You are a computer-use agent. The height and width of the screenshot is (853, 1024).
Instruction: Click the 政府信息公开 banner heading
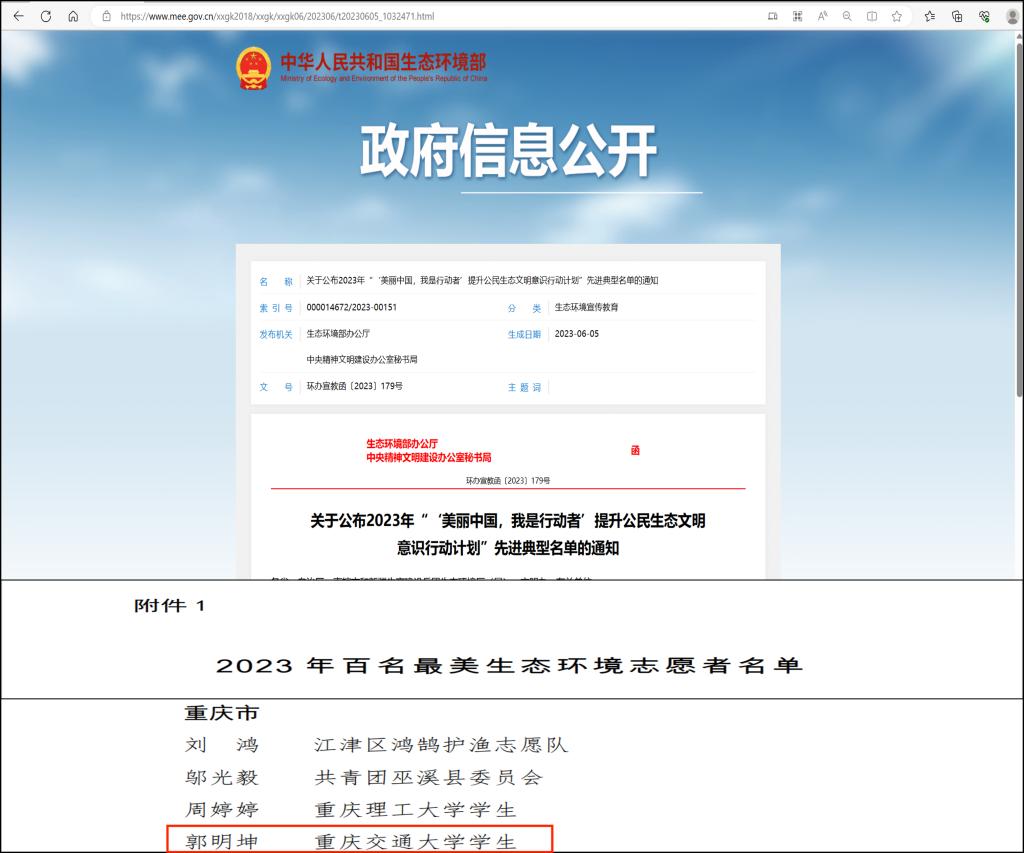coord(509,151)
